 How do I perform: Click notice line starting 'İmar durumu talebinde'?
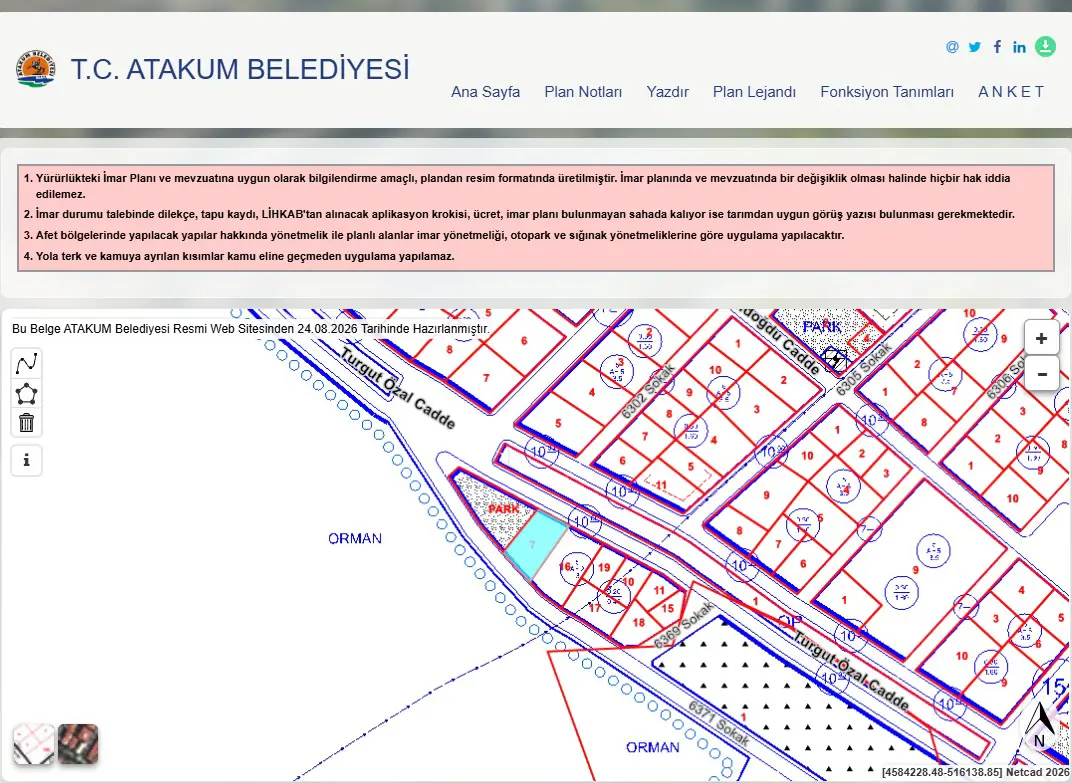pos(525,214)
